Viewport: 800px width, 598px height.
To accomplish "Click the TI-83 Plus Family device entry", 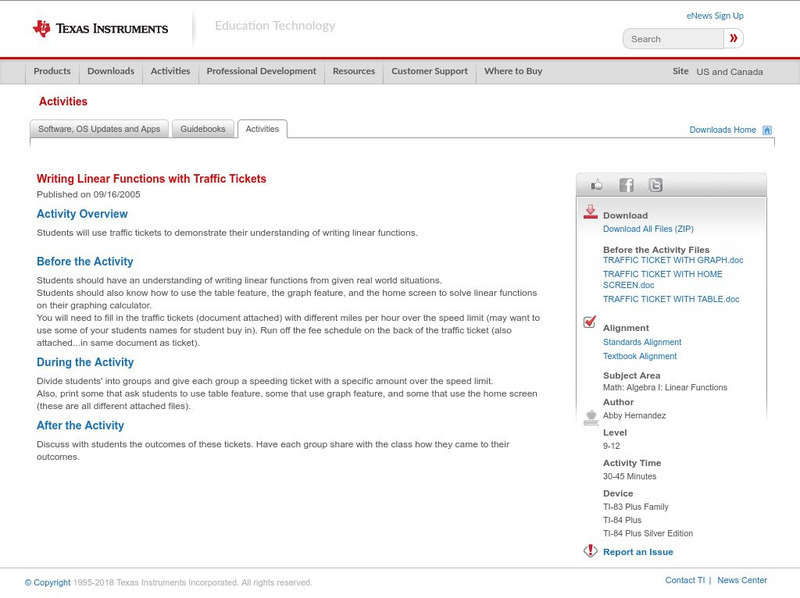I will point(636,507).
